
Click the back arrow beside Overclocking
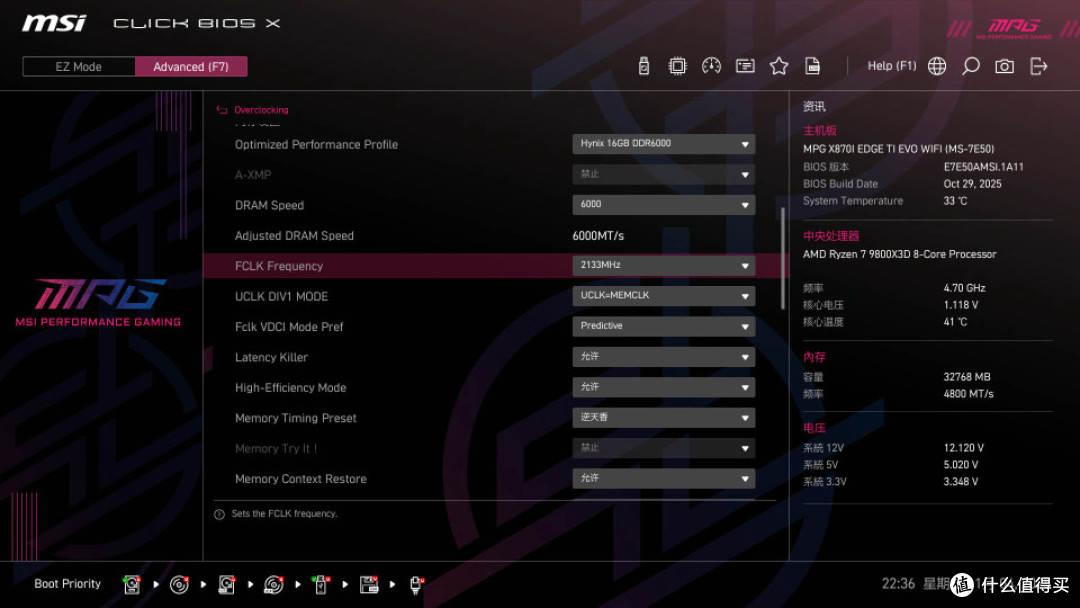coord(221,109)
